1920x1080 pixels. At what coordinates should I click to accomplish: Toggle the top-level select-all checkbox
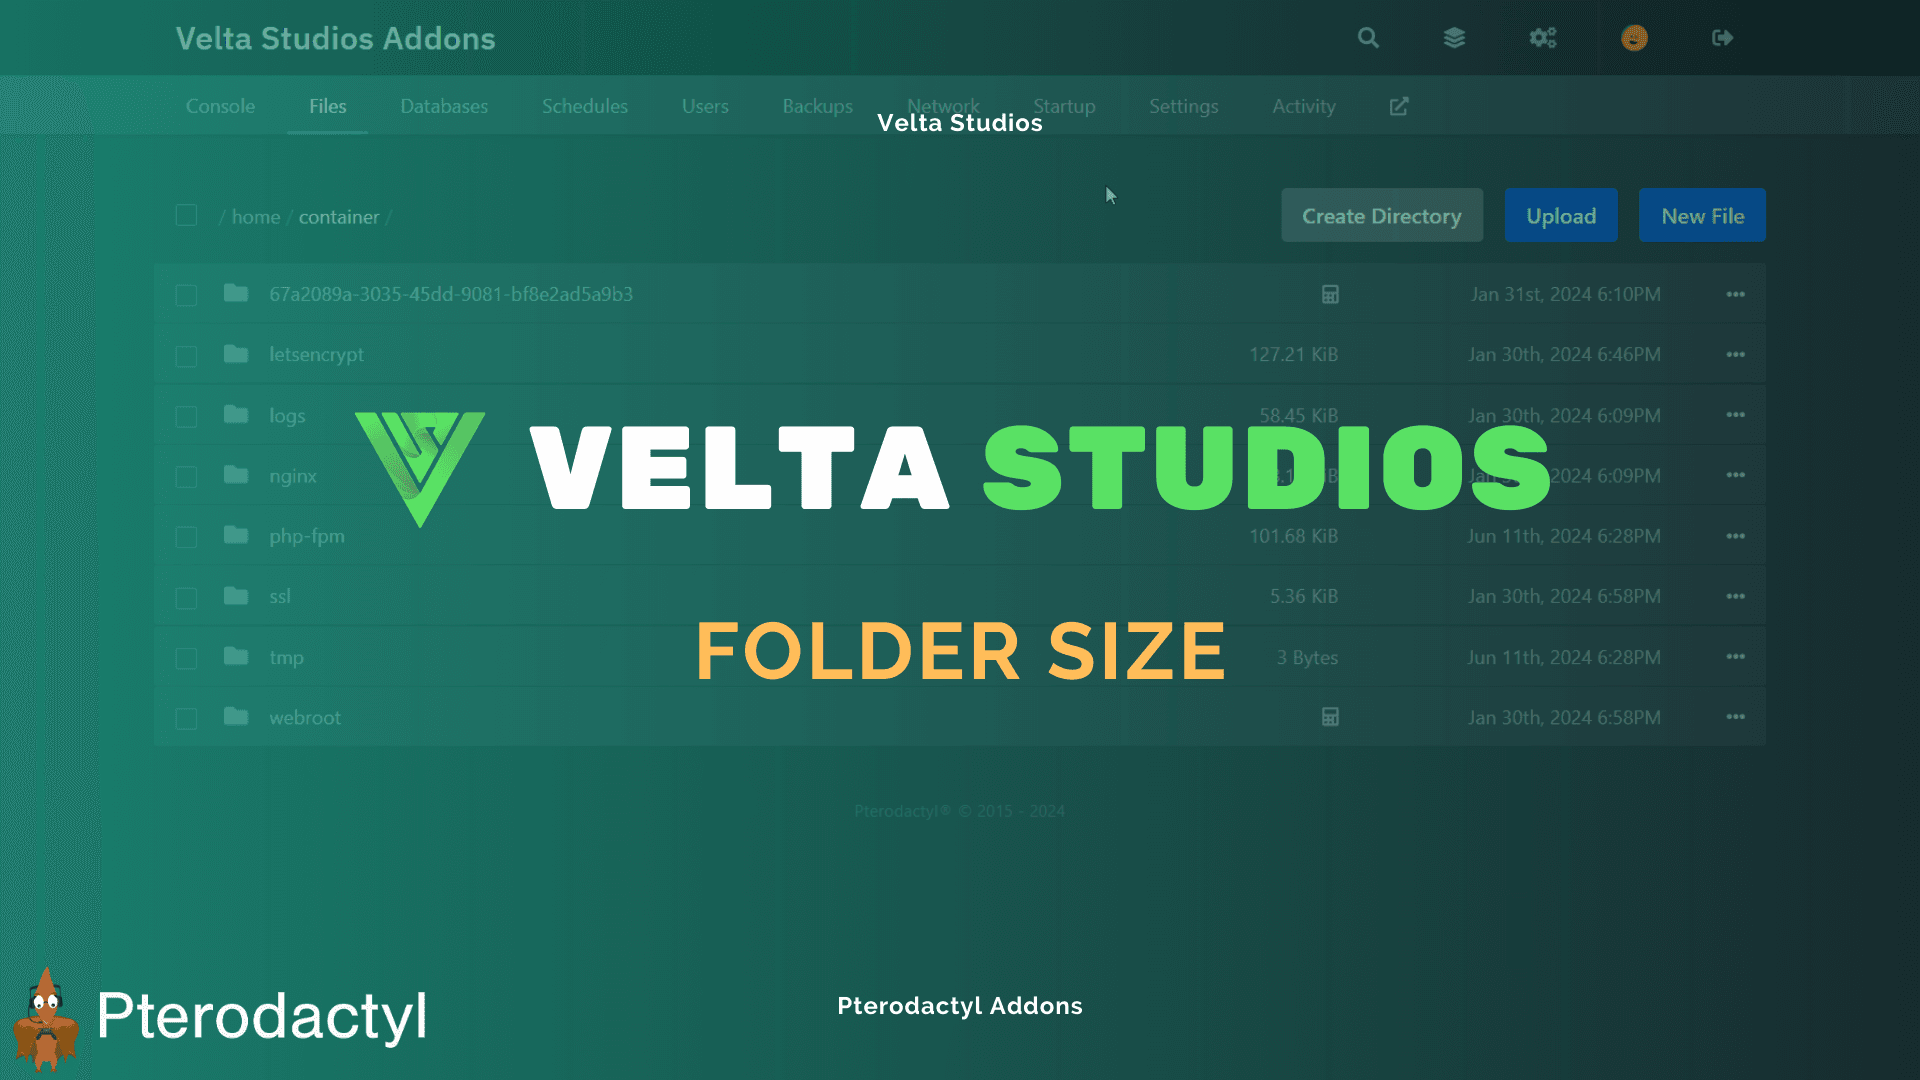coord(185,215)
